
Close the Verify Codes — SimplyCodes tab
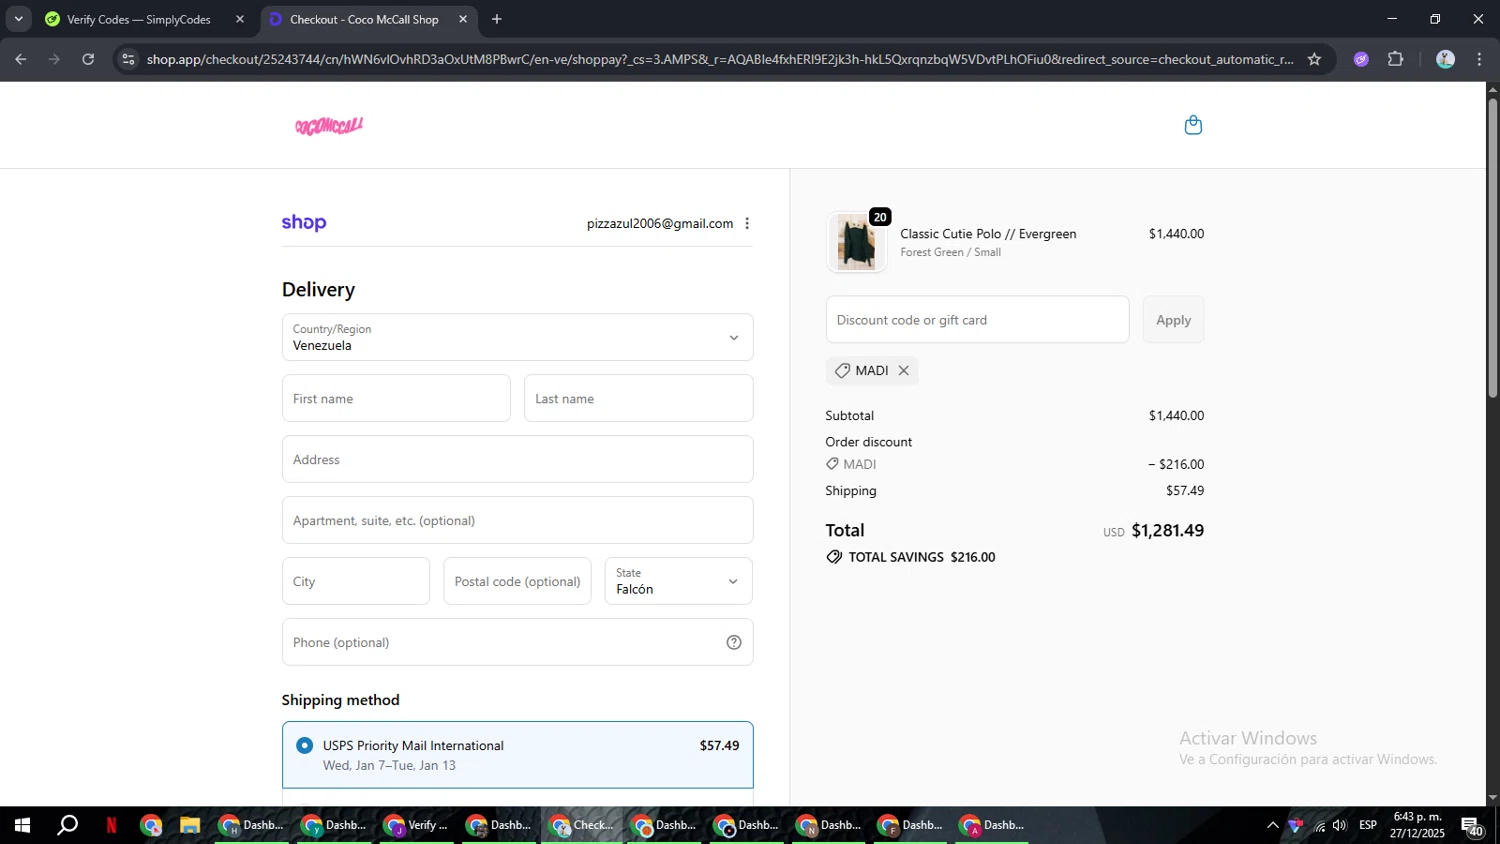240,19
